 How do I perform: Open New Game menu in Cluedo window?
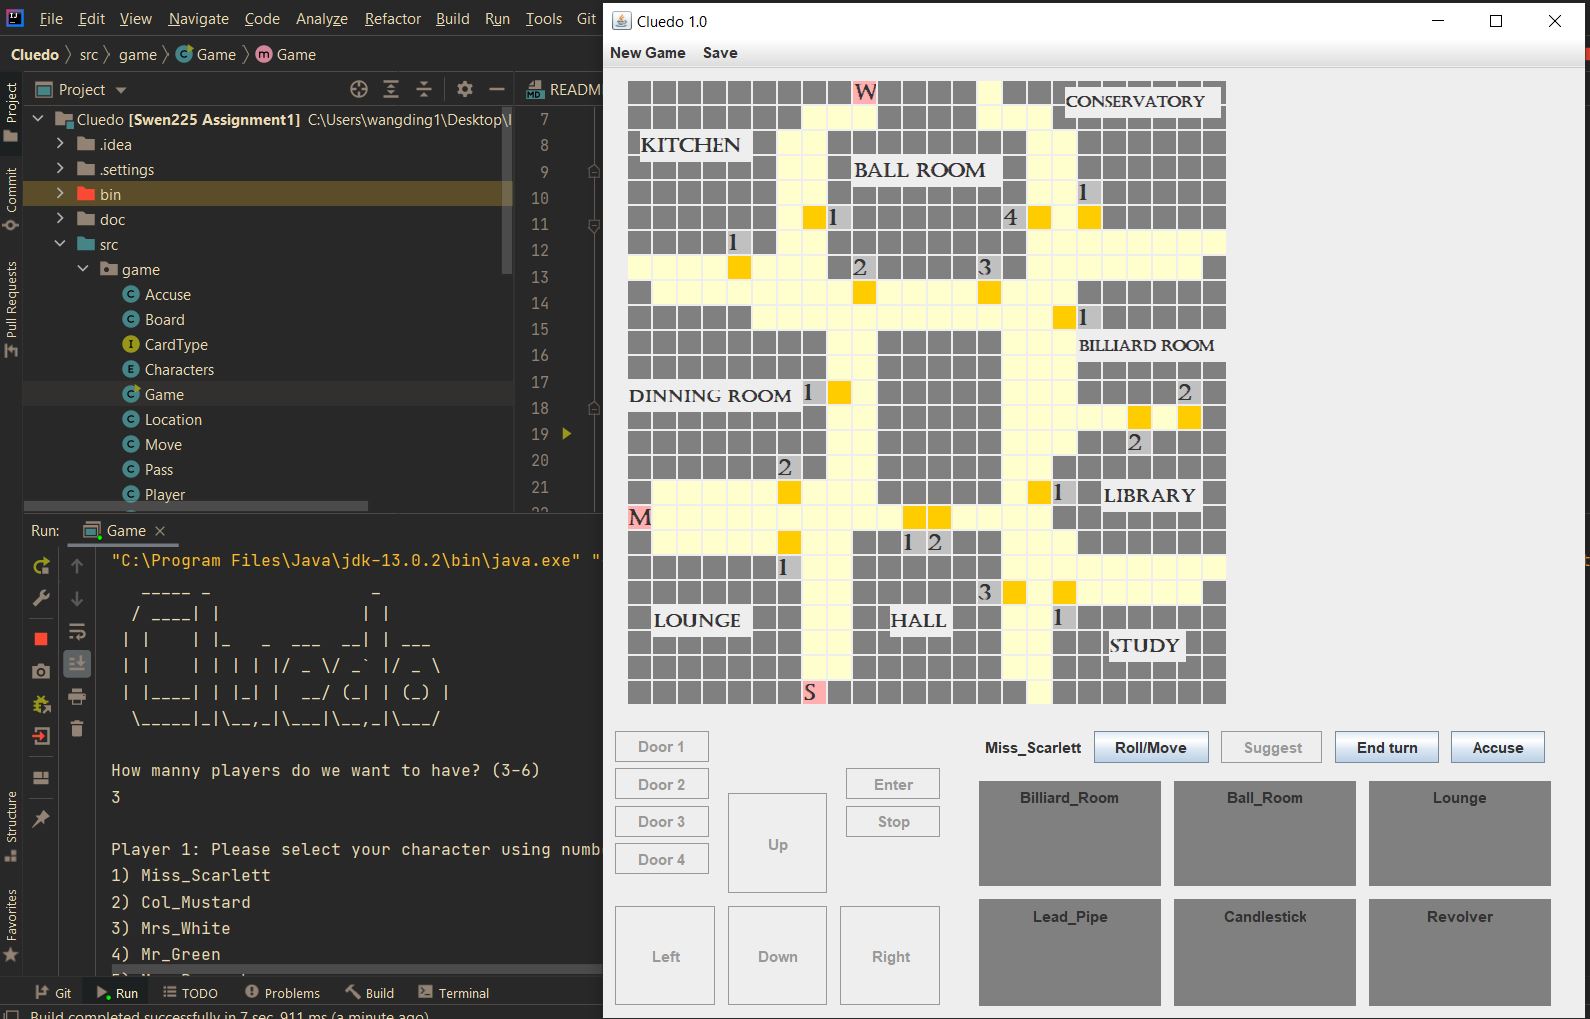(647, 53)
